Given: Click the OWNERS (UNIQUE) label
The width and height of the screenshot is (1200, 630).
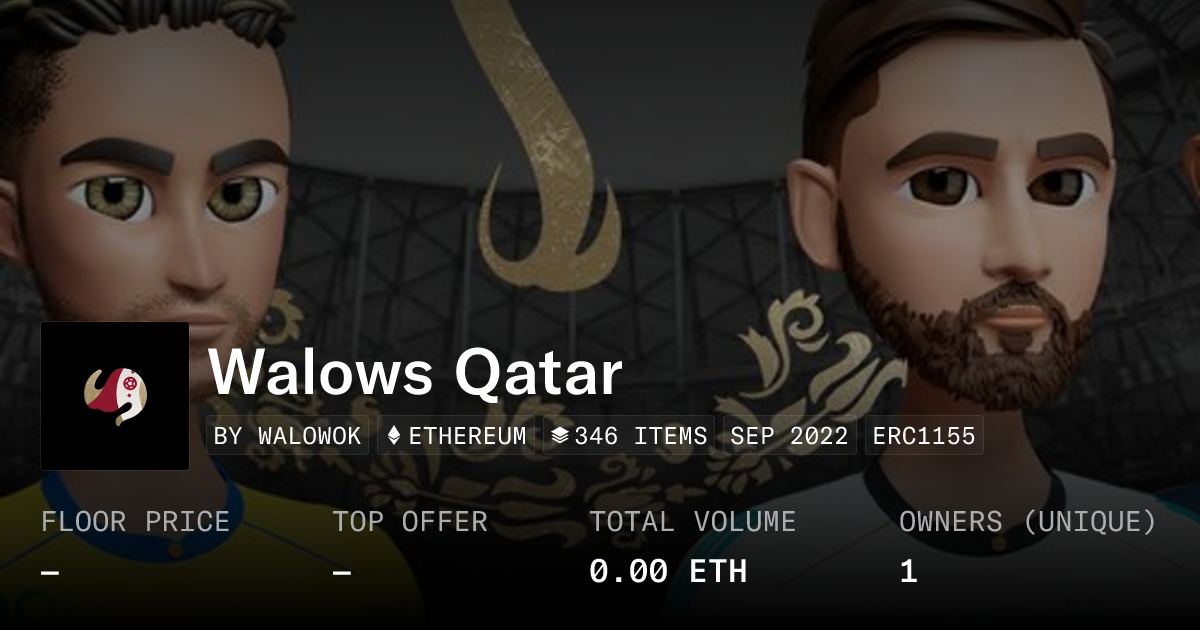Looking at the screenshot, I should (x=1028, y=521).
